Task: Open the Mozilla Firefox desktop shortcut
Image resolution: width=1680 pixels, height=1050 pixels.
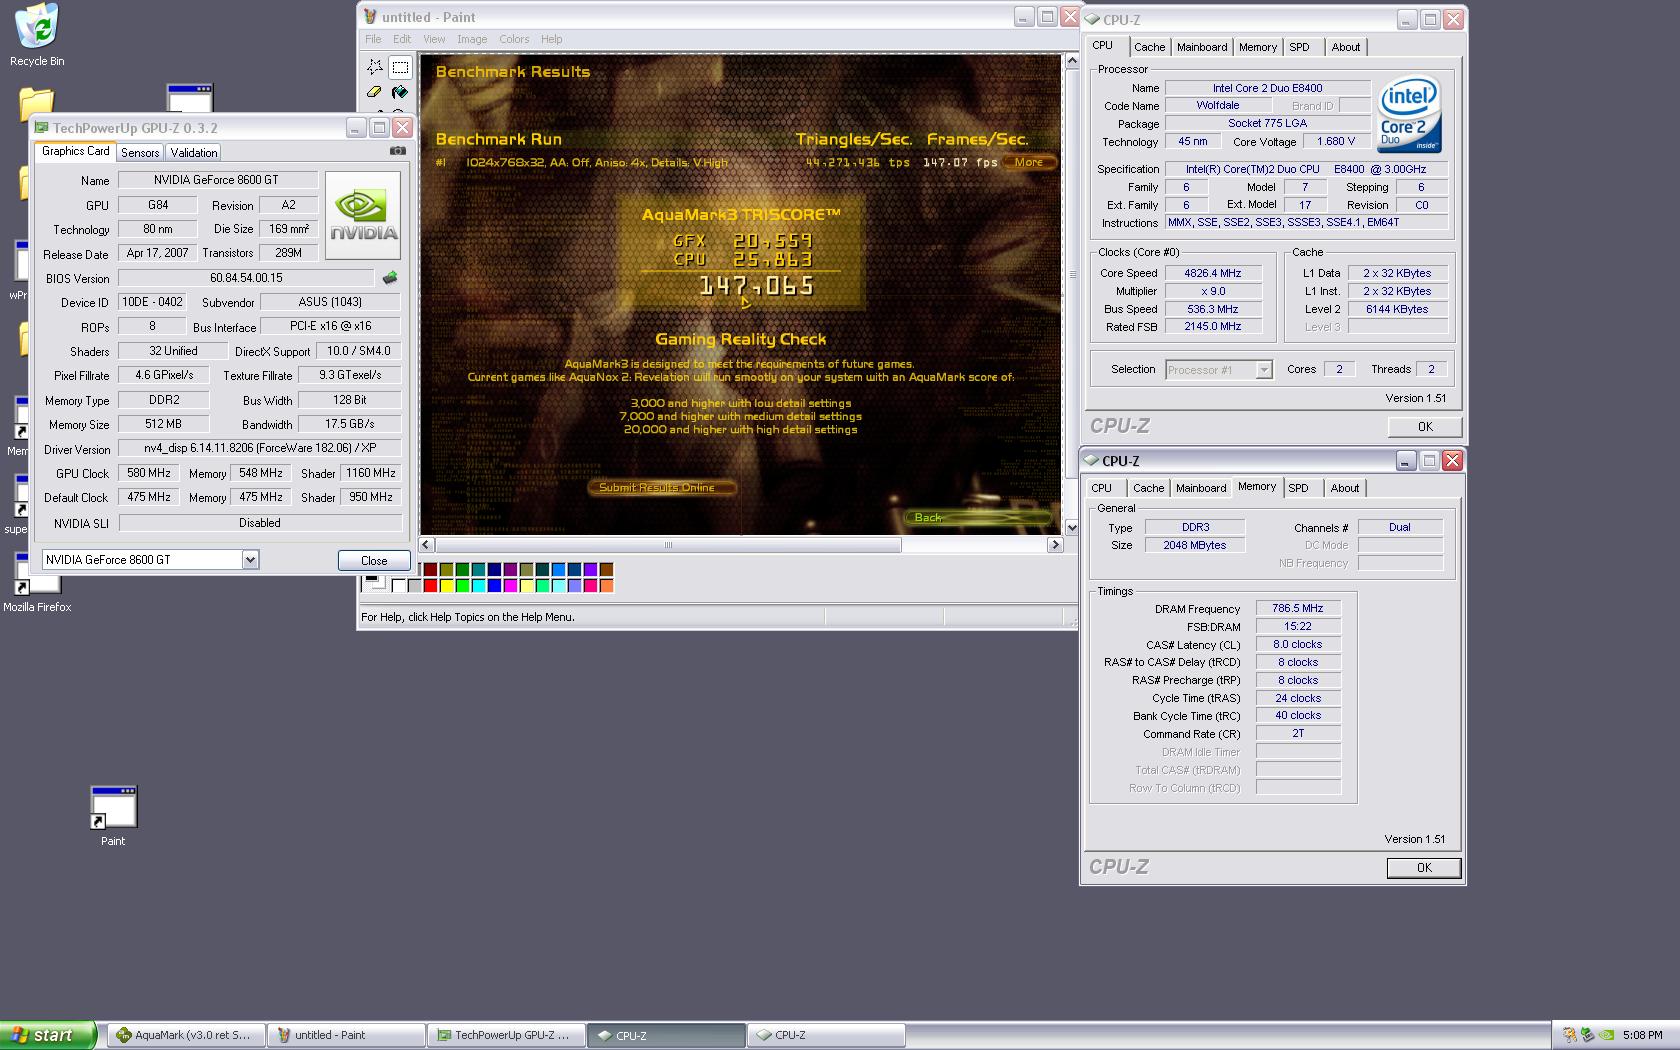Action: pos(37,583)
